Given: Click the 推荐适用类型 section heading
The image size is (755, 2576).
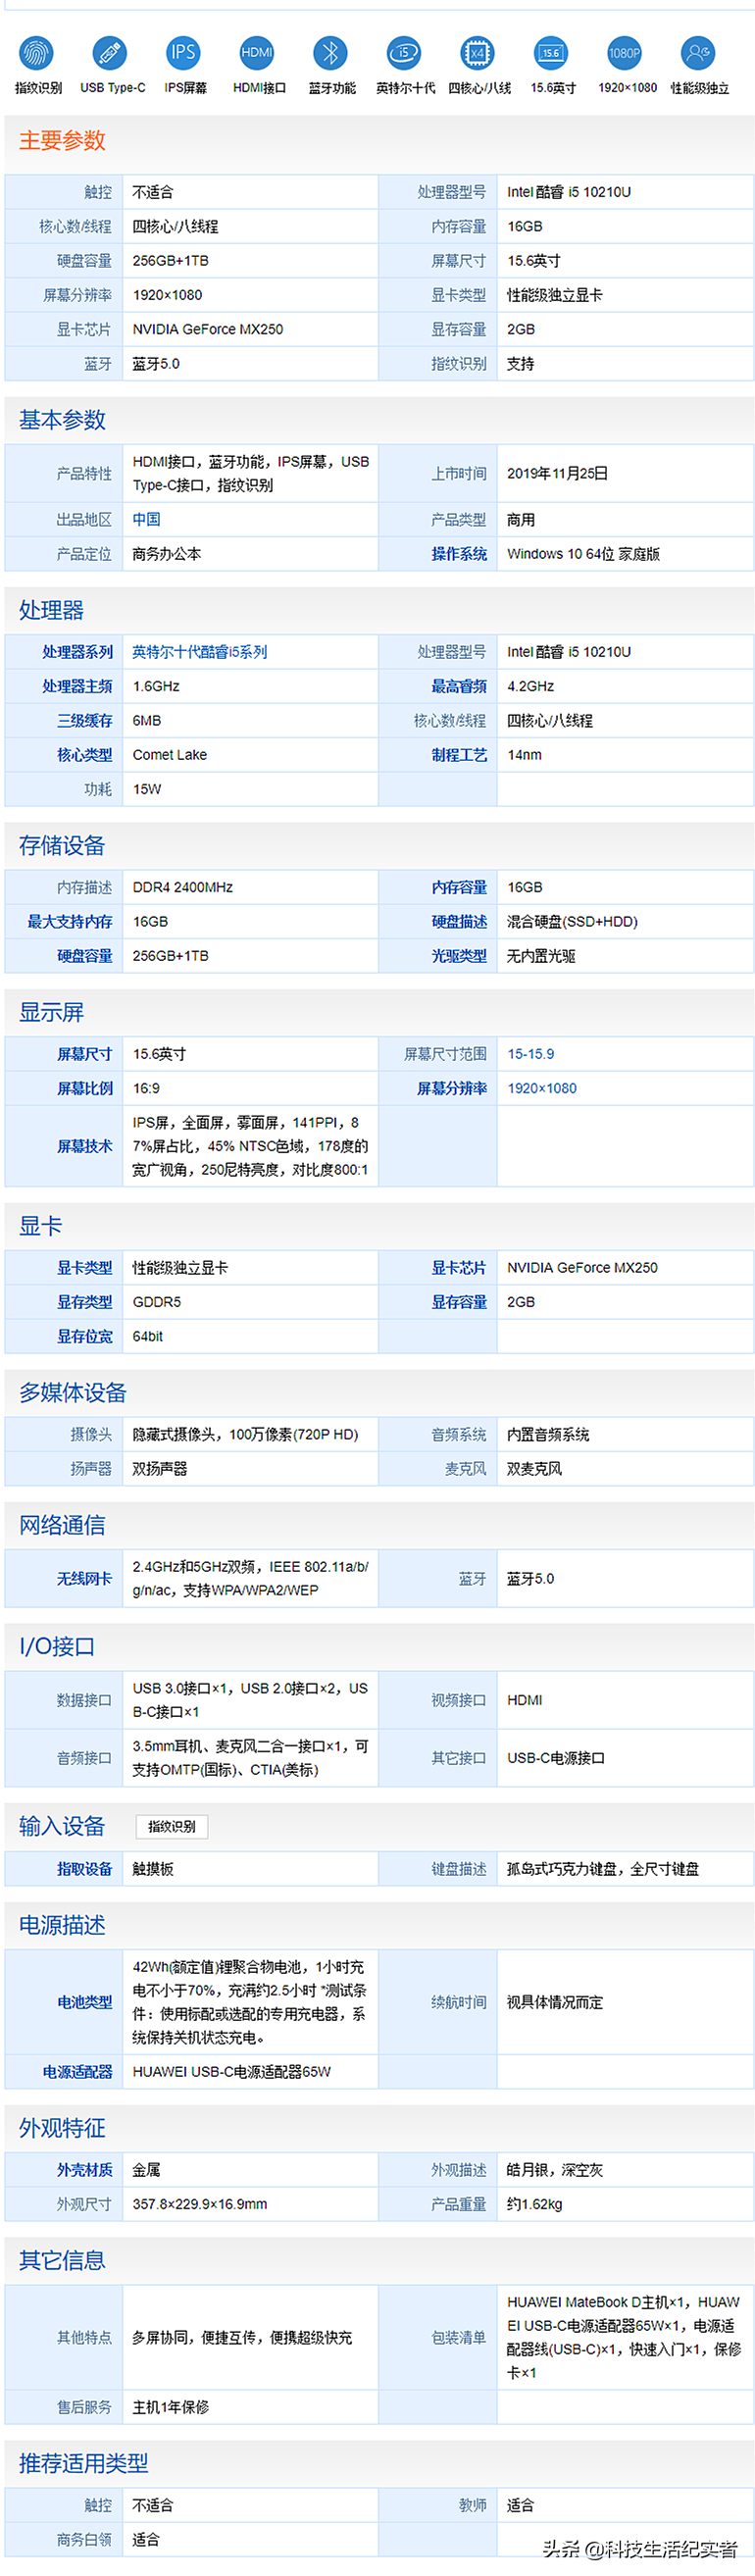Looking at the screenshot, I should tap(84, 2463).
